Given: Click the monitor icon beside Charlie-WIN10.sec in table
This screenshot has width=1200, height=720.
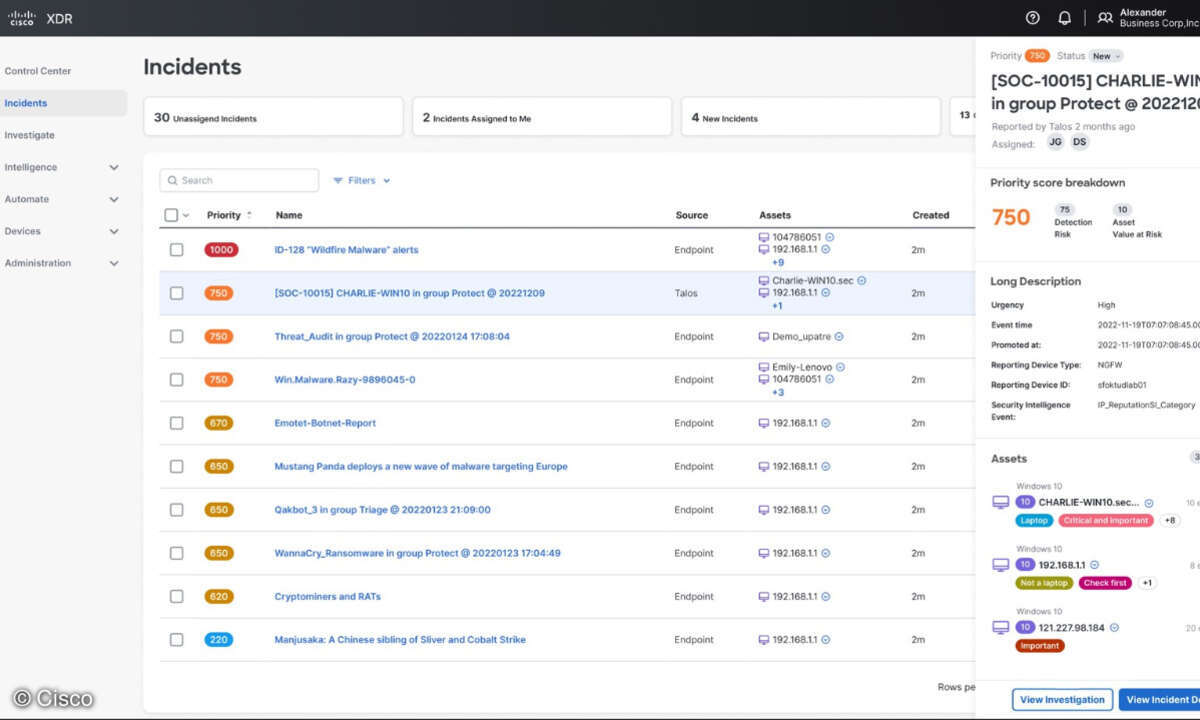Looking at the screenshot, I should click(764, 281).
